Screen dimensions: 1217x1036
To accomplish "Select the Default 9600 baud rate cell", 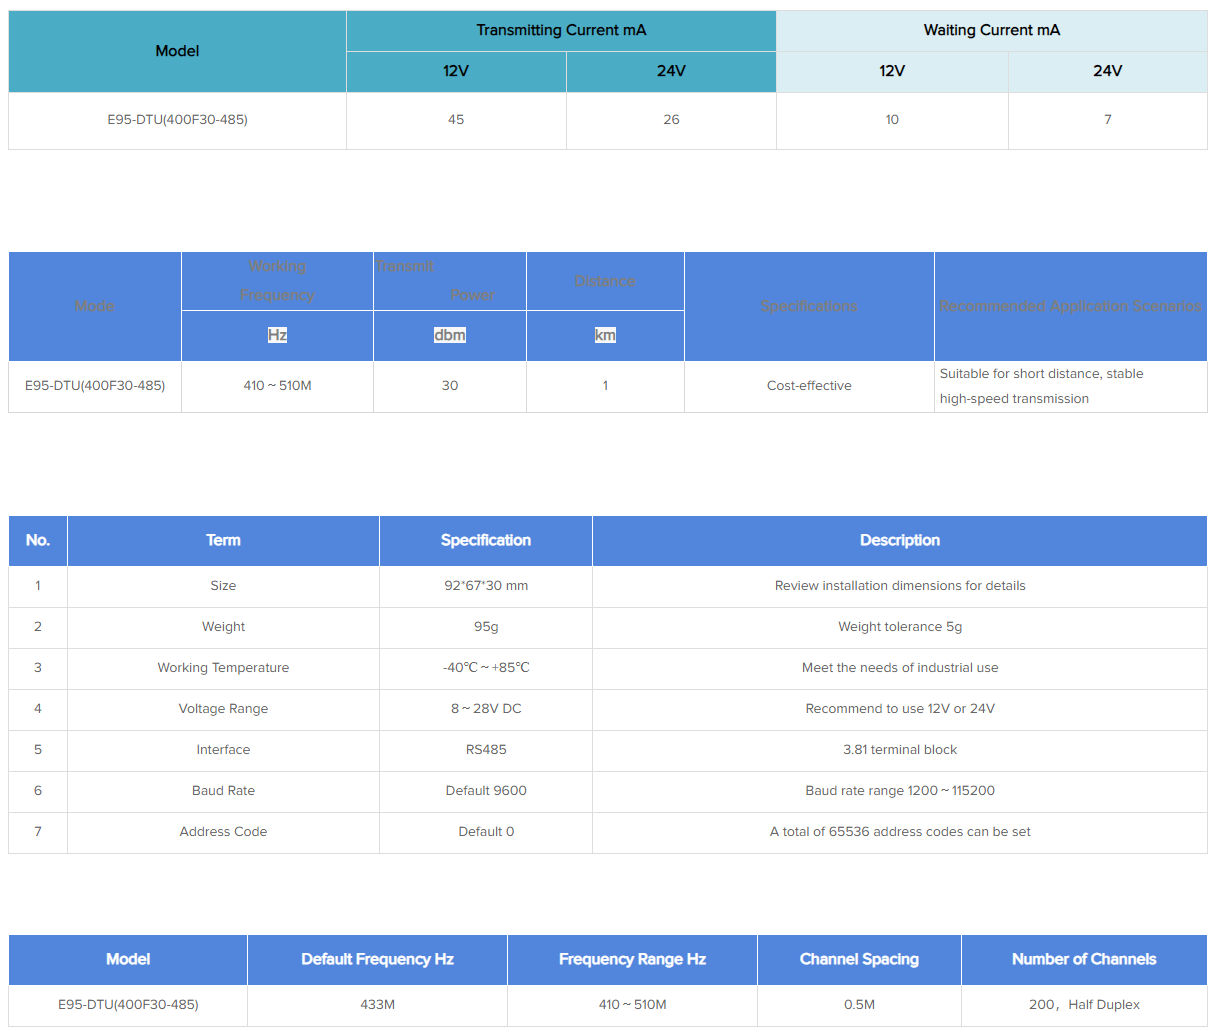I will coord(486,791).
